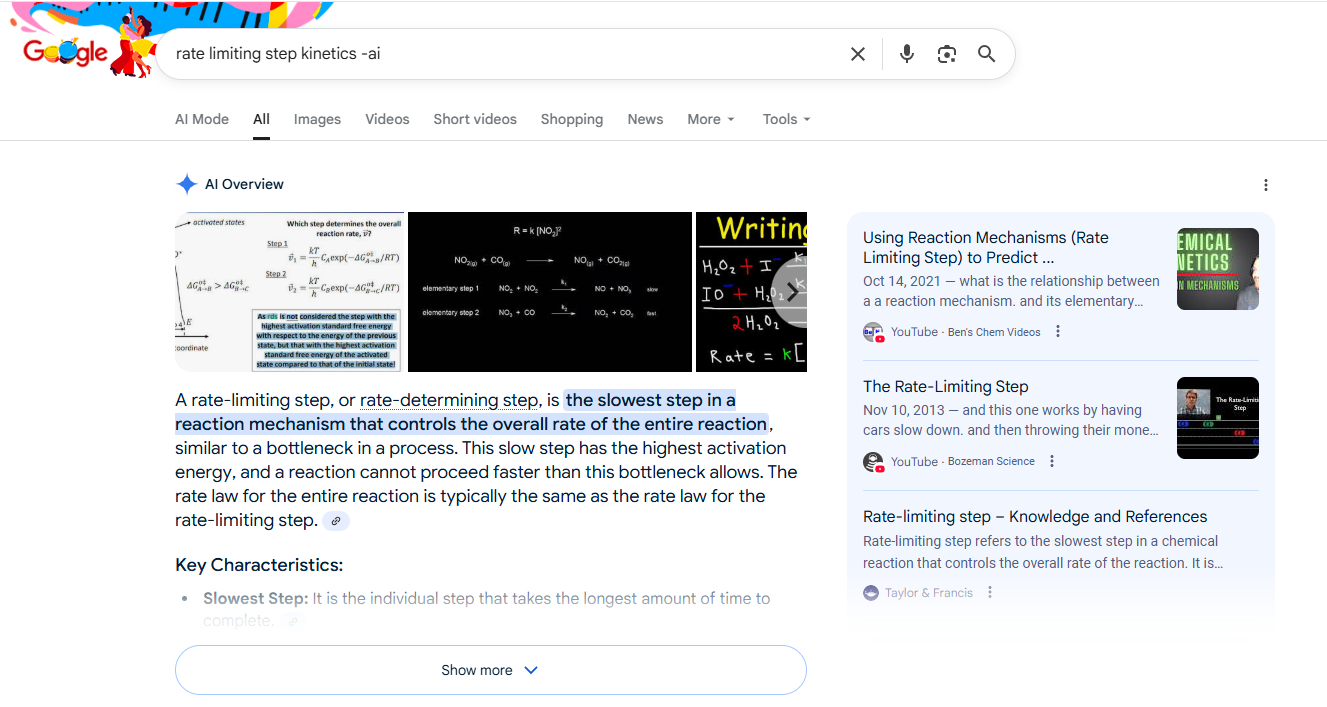Open options for Ben's Chem Videos result
Screen dimensions: 1327x707
(x=1058, y=332)
